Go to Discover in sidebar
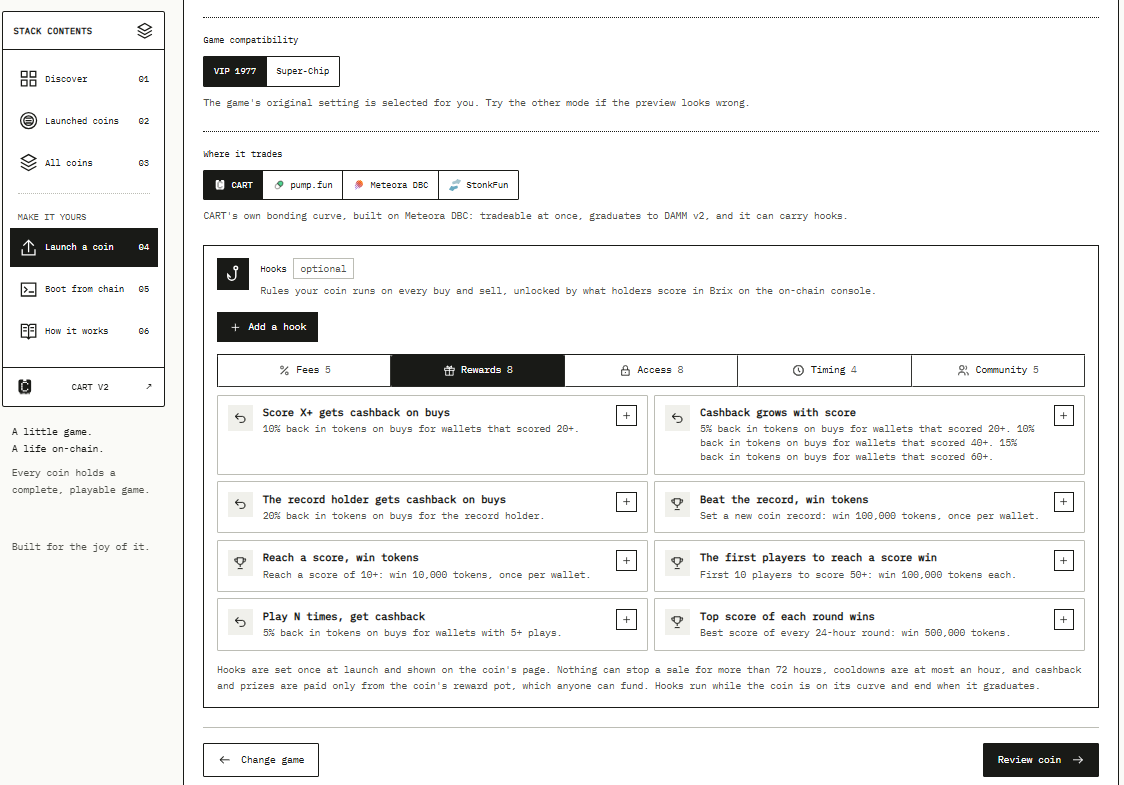This screenshot has width=1124, height=785. pyautogui.click(x=84, y=79)
